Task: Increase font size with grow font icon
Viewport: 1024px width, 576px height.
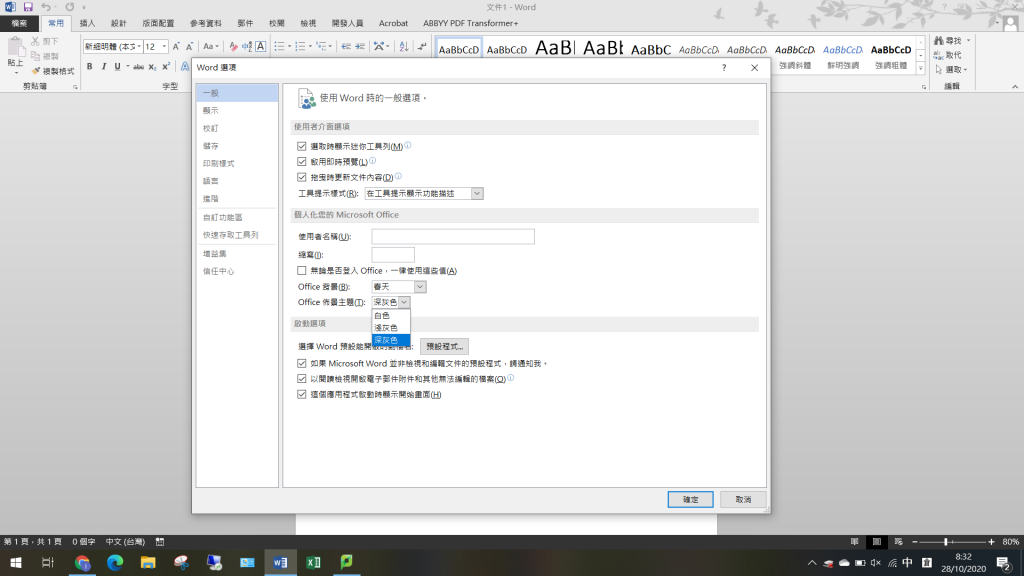Action: [x=176, y=46]
